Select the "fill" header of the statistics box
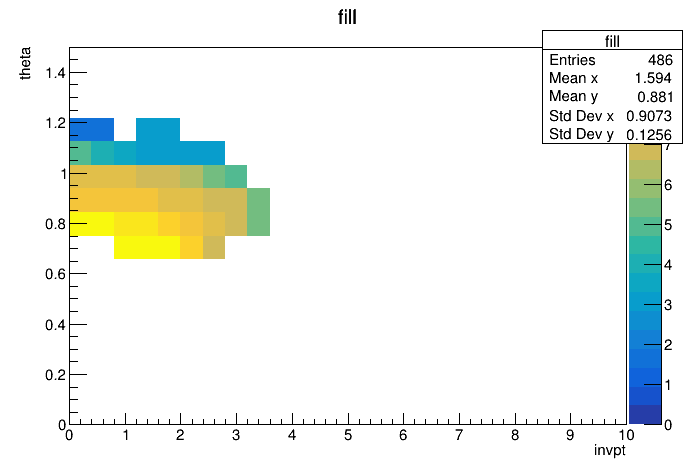 point(612,41)
